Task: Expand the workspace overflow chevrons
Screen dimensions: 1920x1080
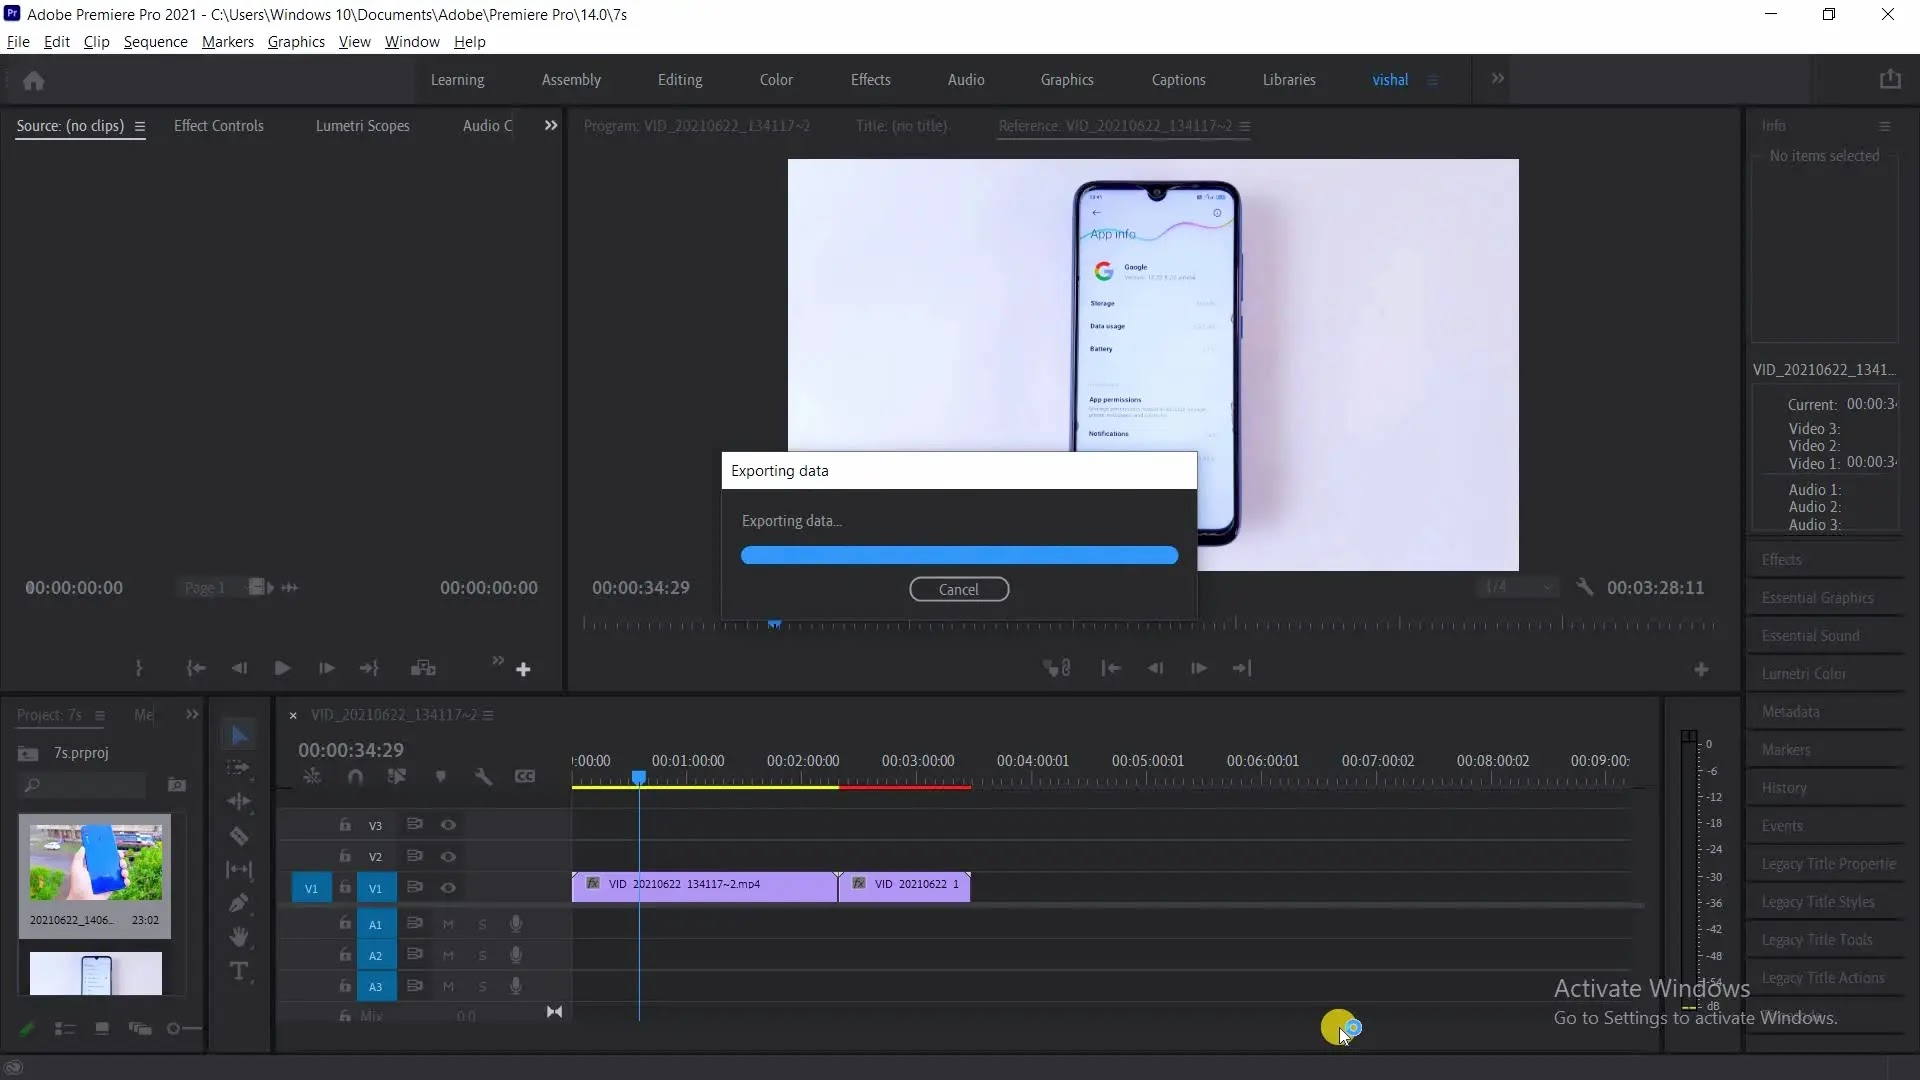Action: pos(1497,79)
